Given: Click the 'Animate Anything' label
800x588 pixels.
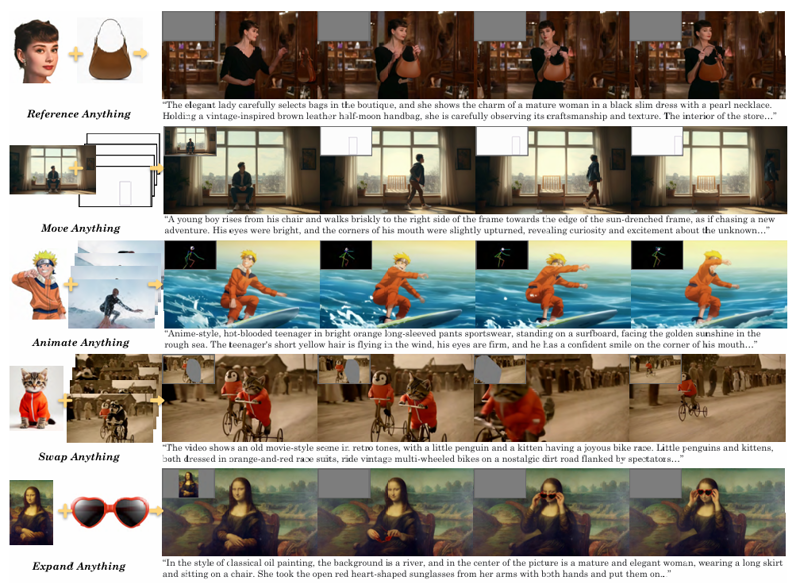Looking at the screenshot, I should click(81, 342).
